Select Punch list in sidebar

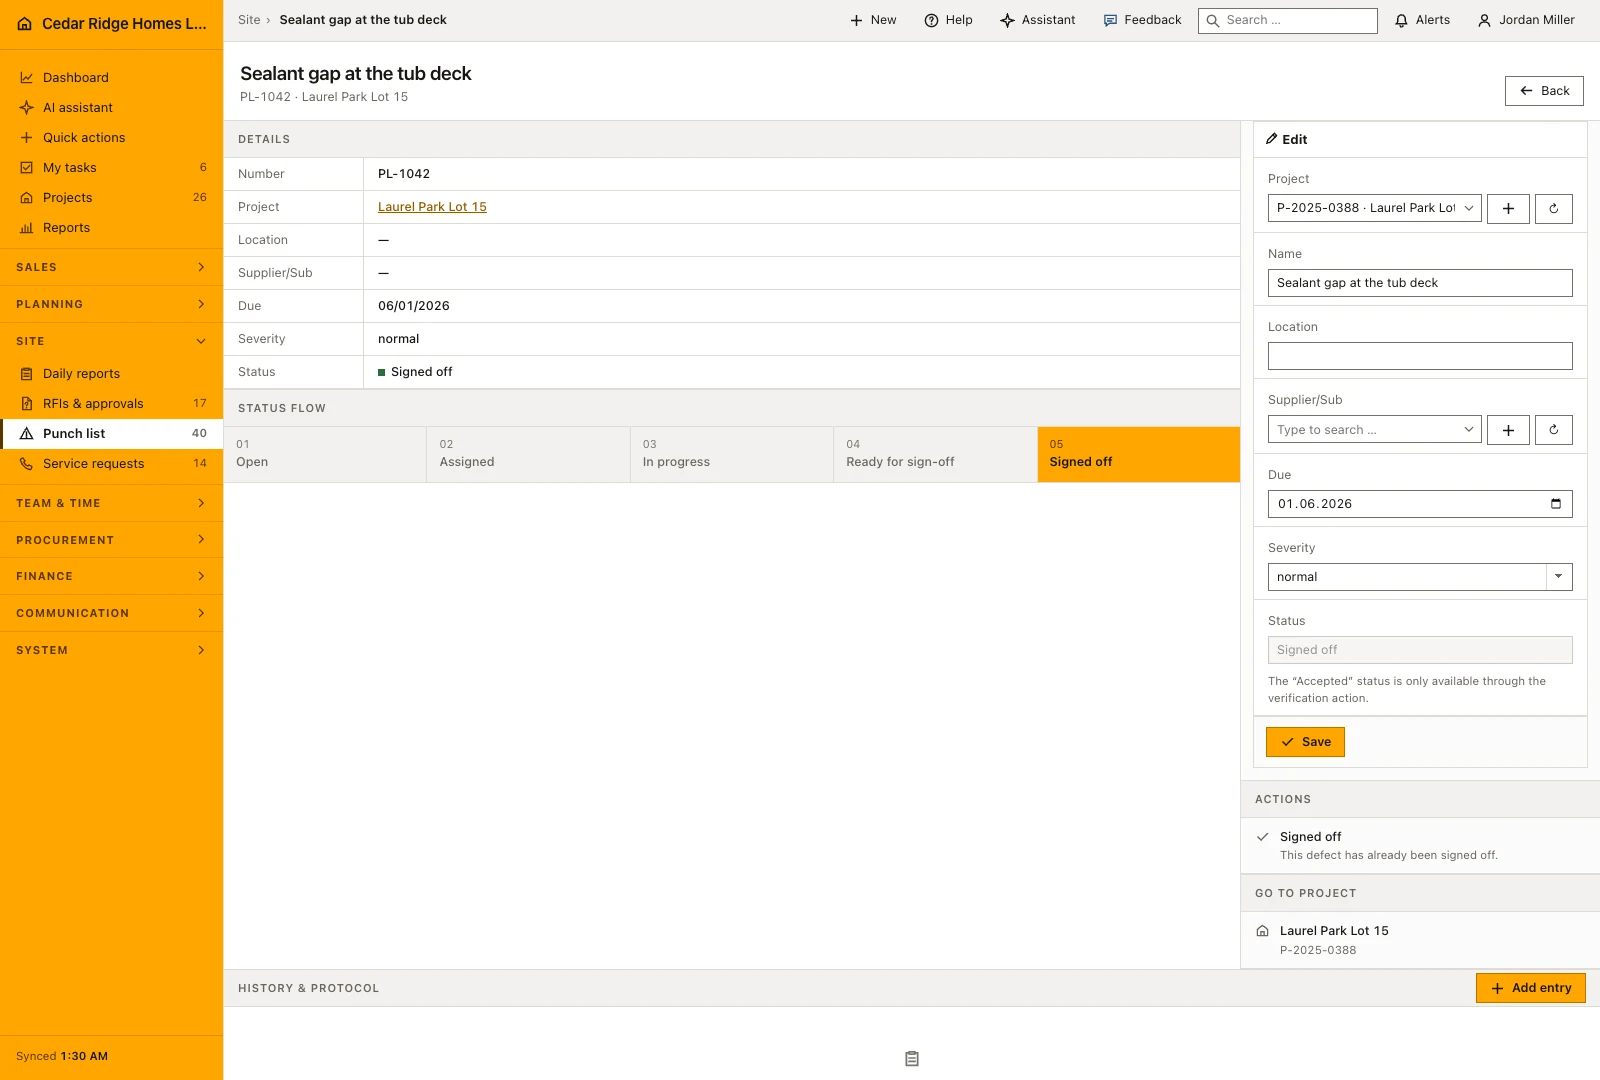(x=111, y=433)
